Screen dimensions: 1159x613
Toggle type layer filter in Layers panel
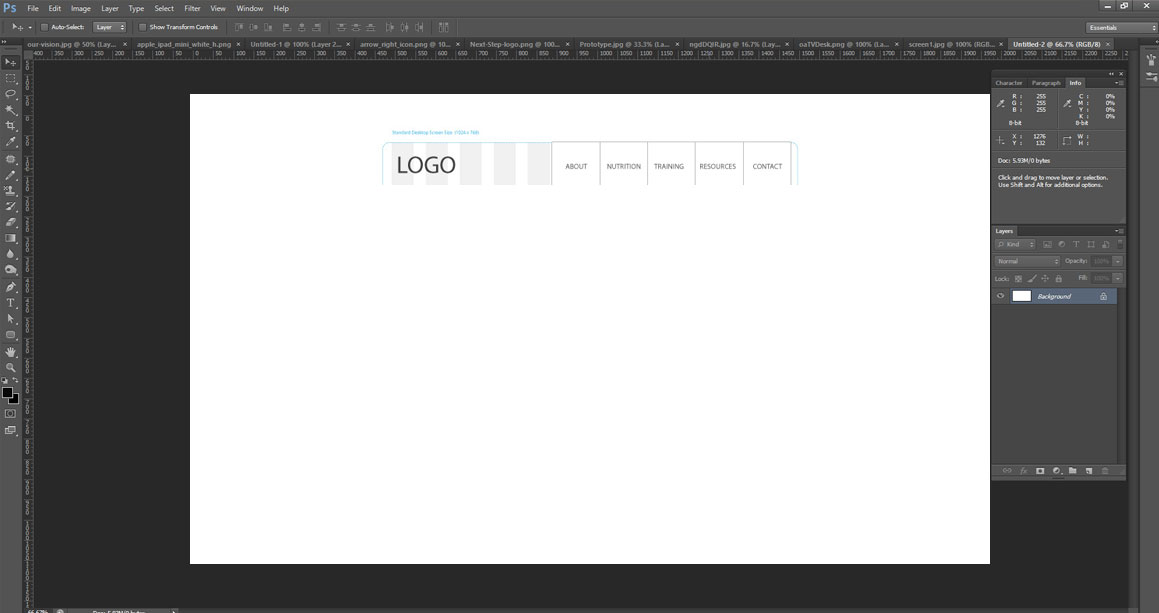tap(1076, 245)
